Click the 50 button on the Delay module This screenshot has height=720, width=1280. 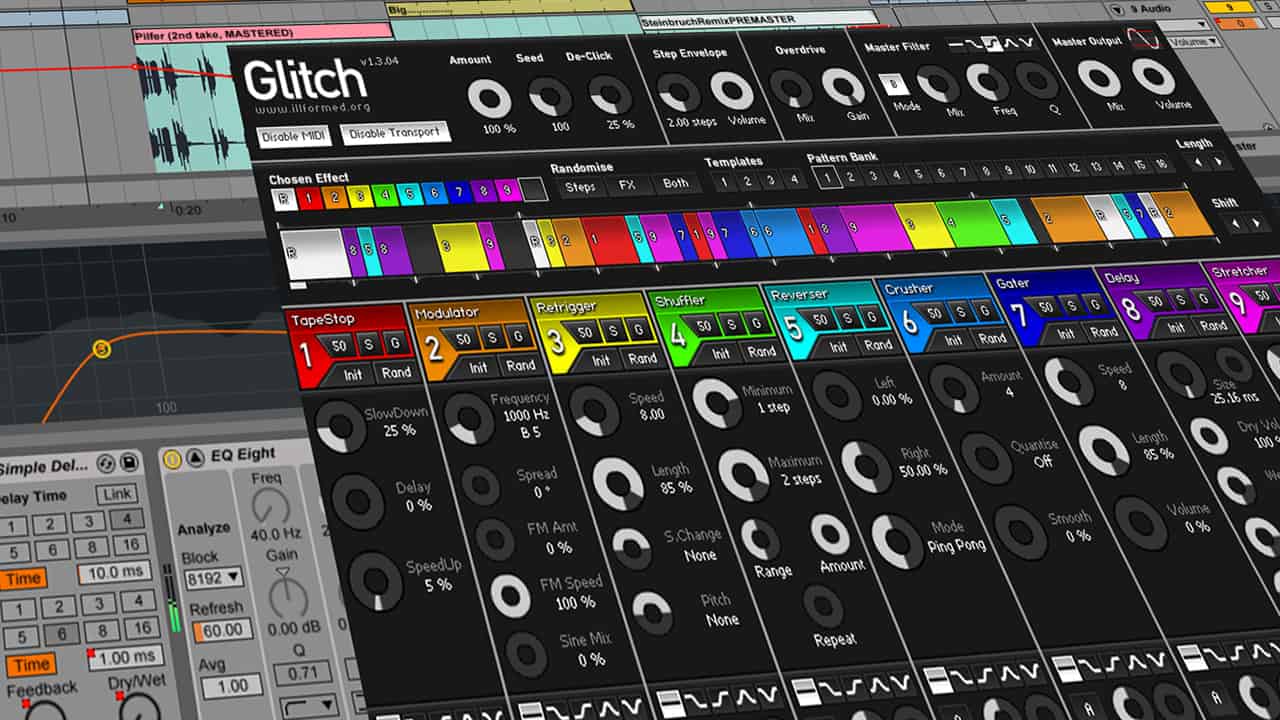click(x=1155, y=300)
